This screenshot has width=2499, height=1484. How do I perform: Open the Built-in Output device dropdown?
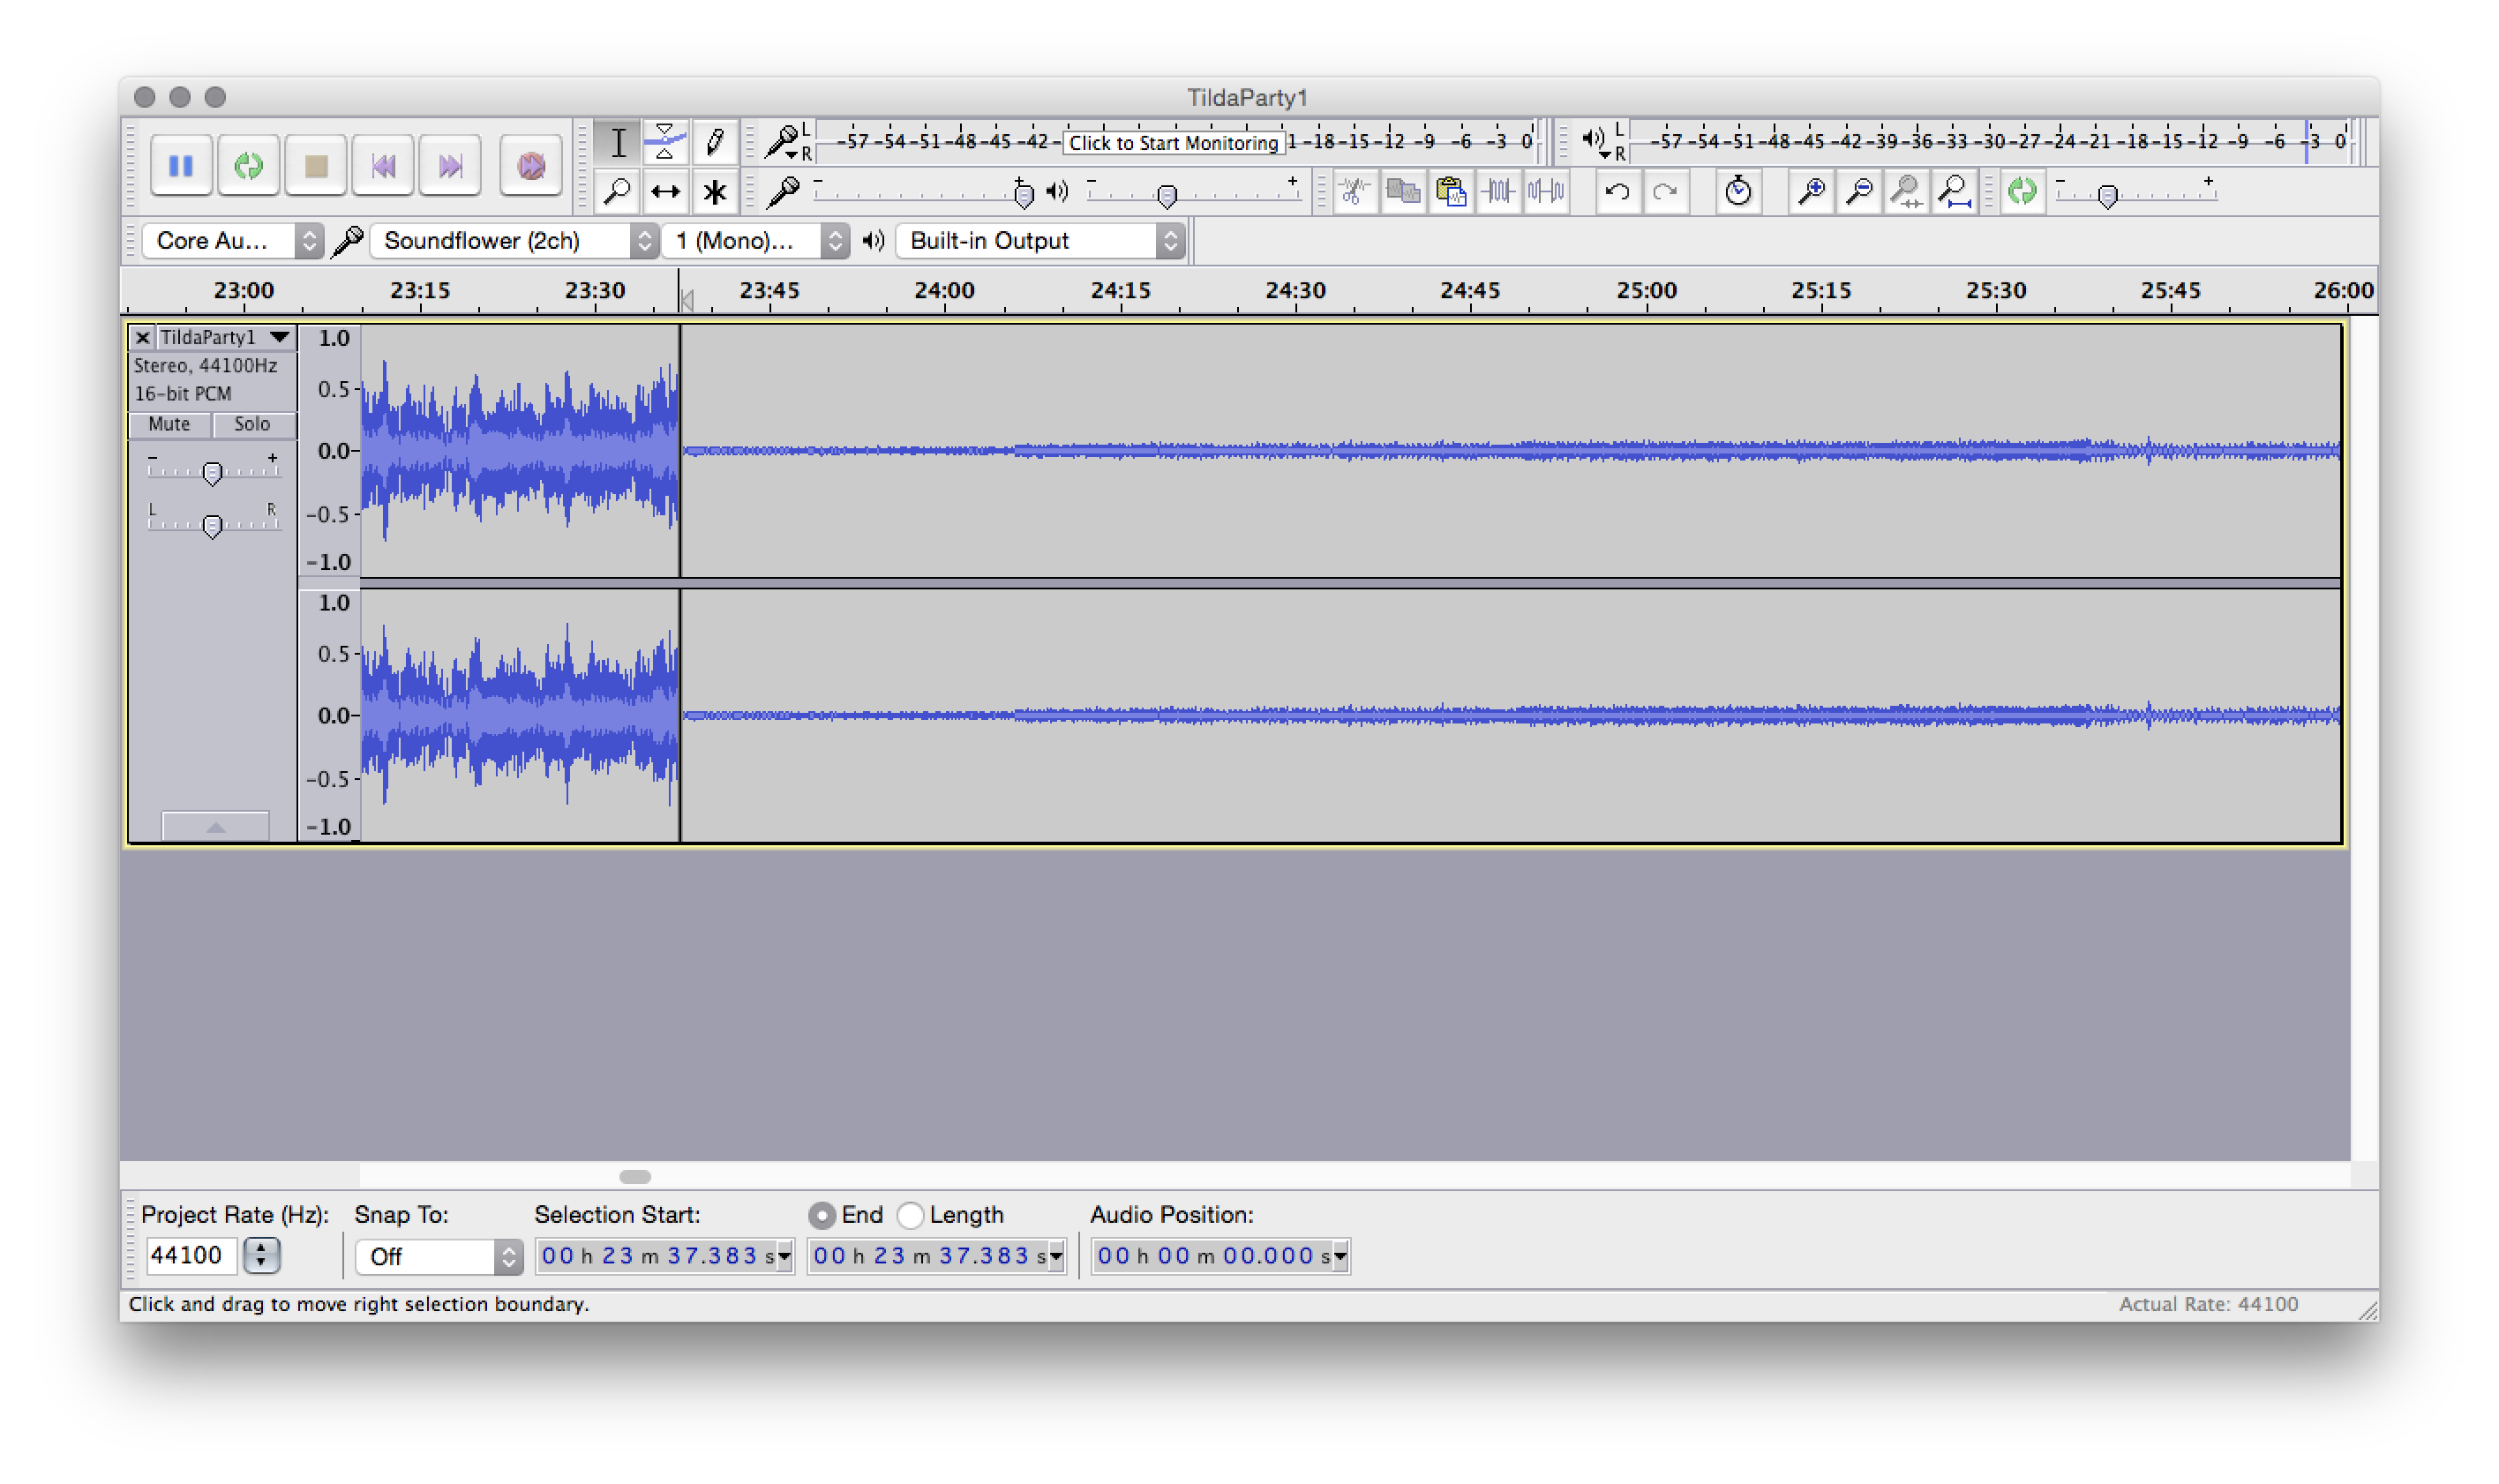click(1041, 241)
